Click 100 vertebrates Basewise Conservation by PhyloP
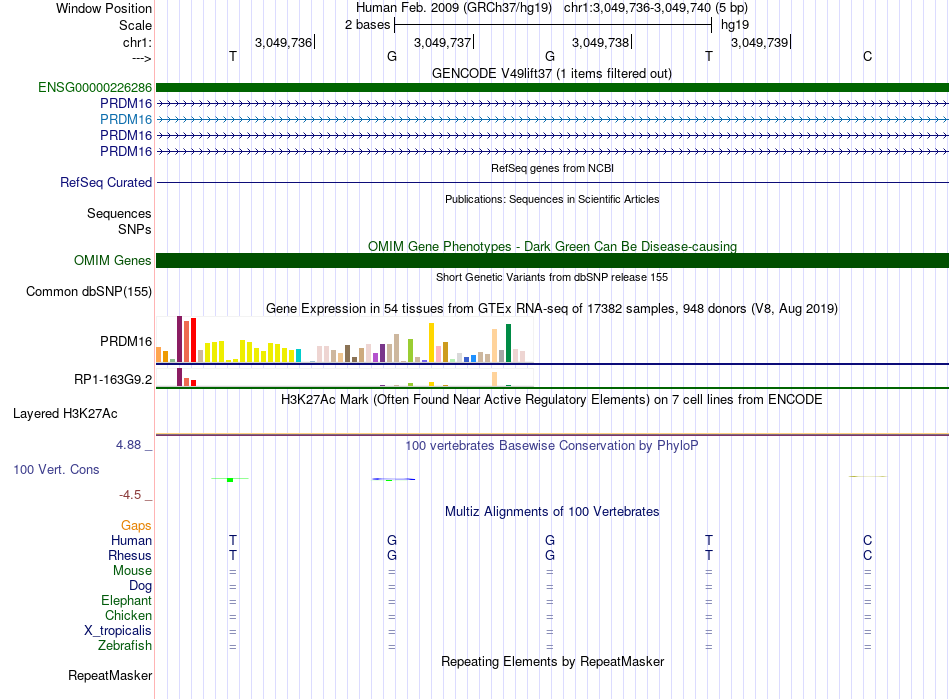This screenshot has width=950, height=699. point(551,445)
